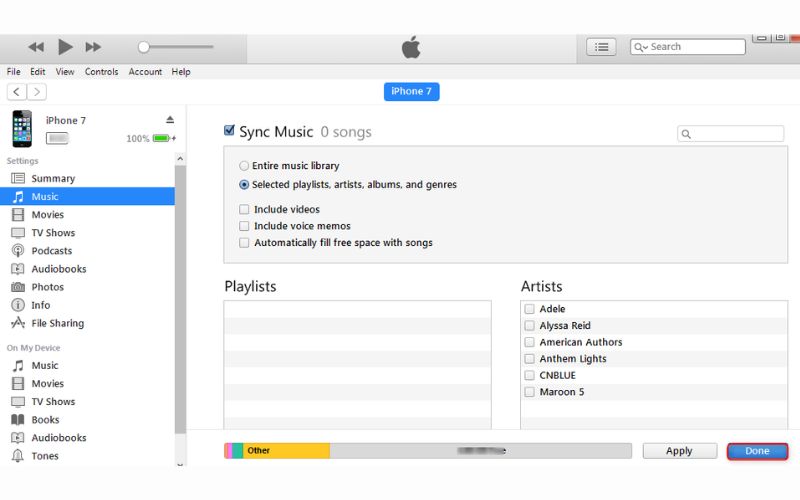Click the Playlists heading

click(250, 286)
